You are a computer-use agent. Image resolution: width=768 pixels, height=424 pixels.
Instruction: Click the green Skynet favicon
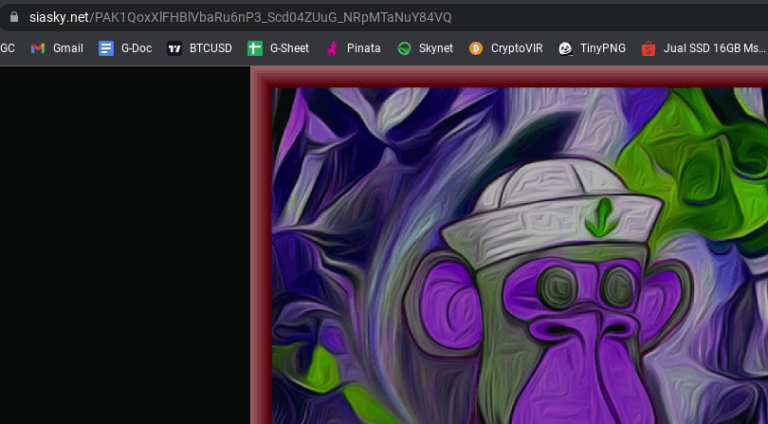pyautogui.click(x=404, y=48)
